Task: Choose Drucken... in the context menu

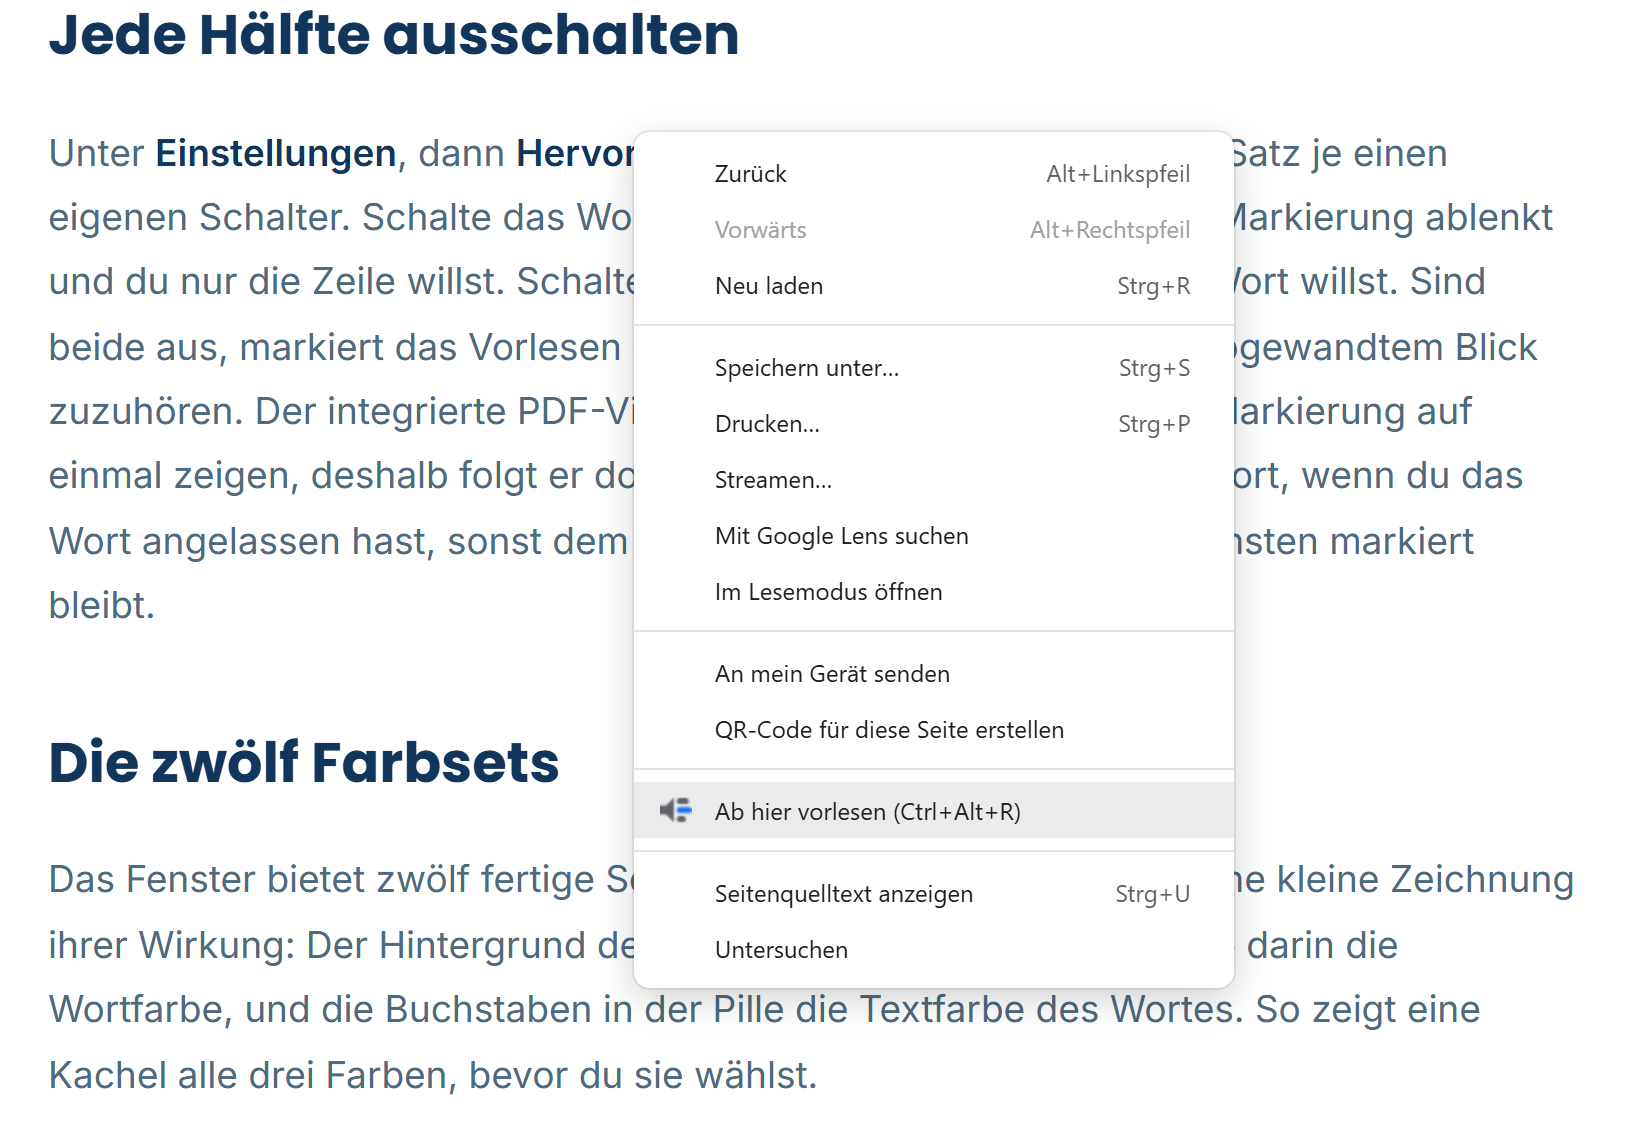Action: (x=934, y=424)
